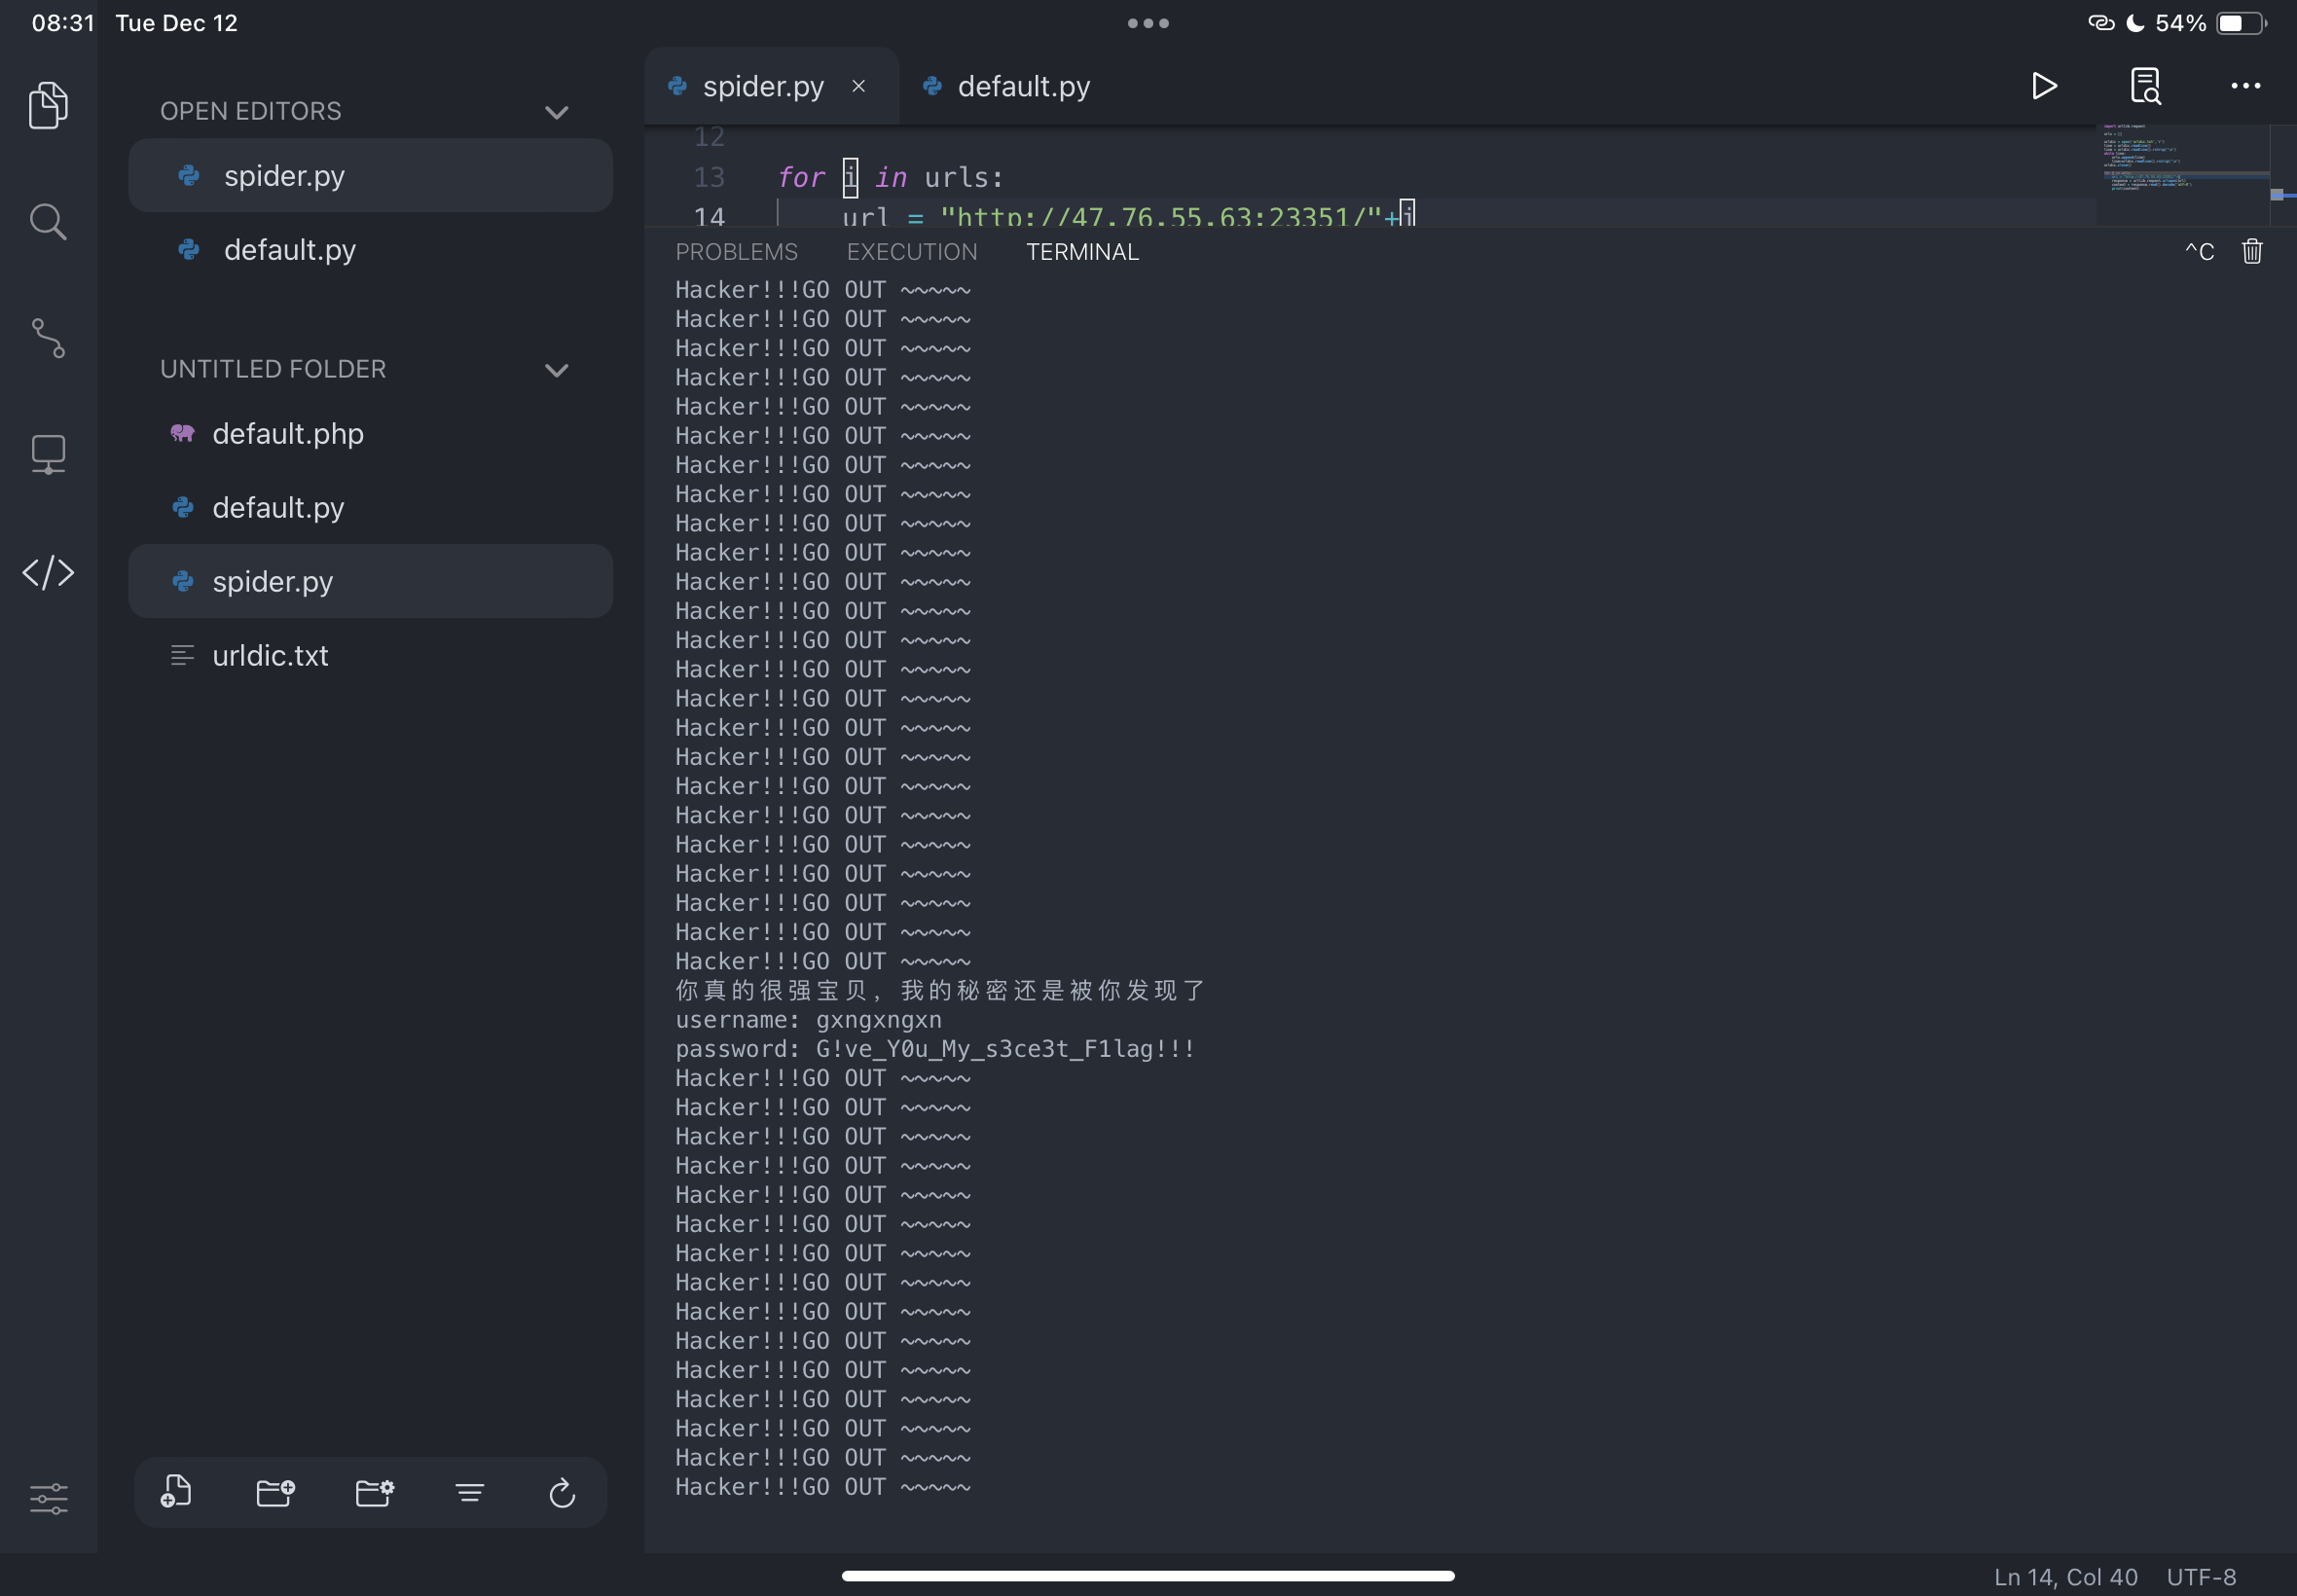This screenshot has width=2297, height=1596.
Task: Click the Ln 14, Col 40 status
Action: pyautogui.click(x=2065, y=1576)
